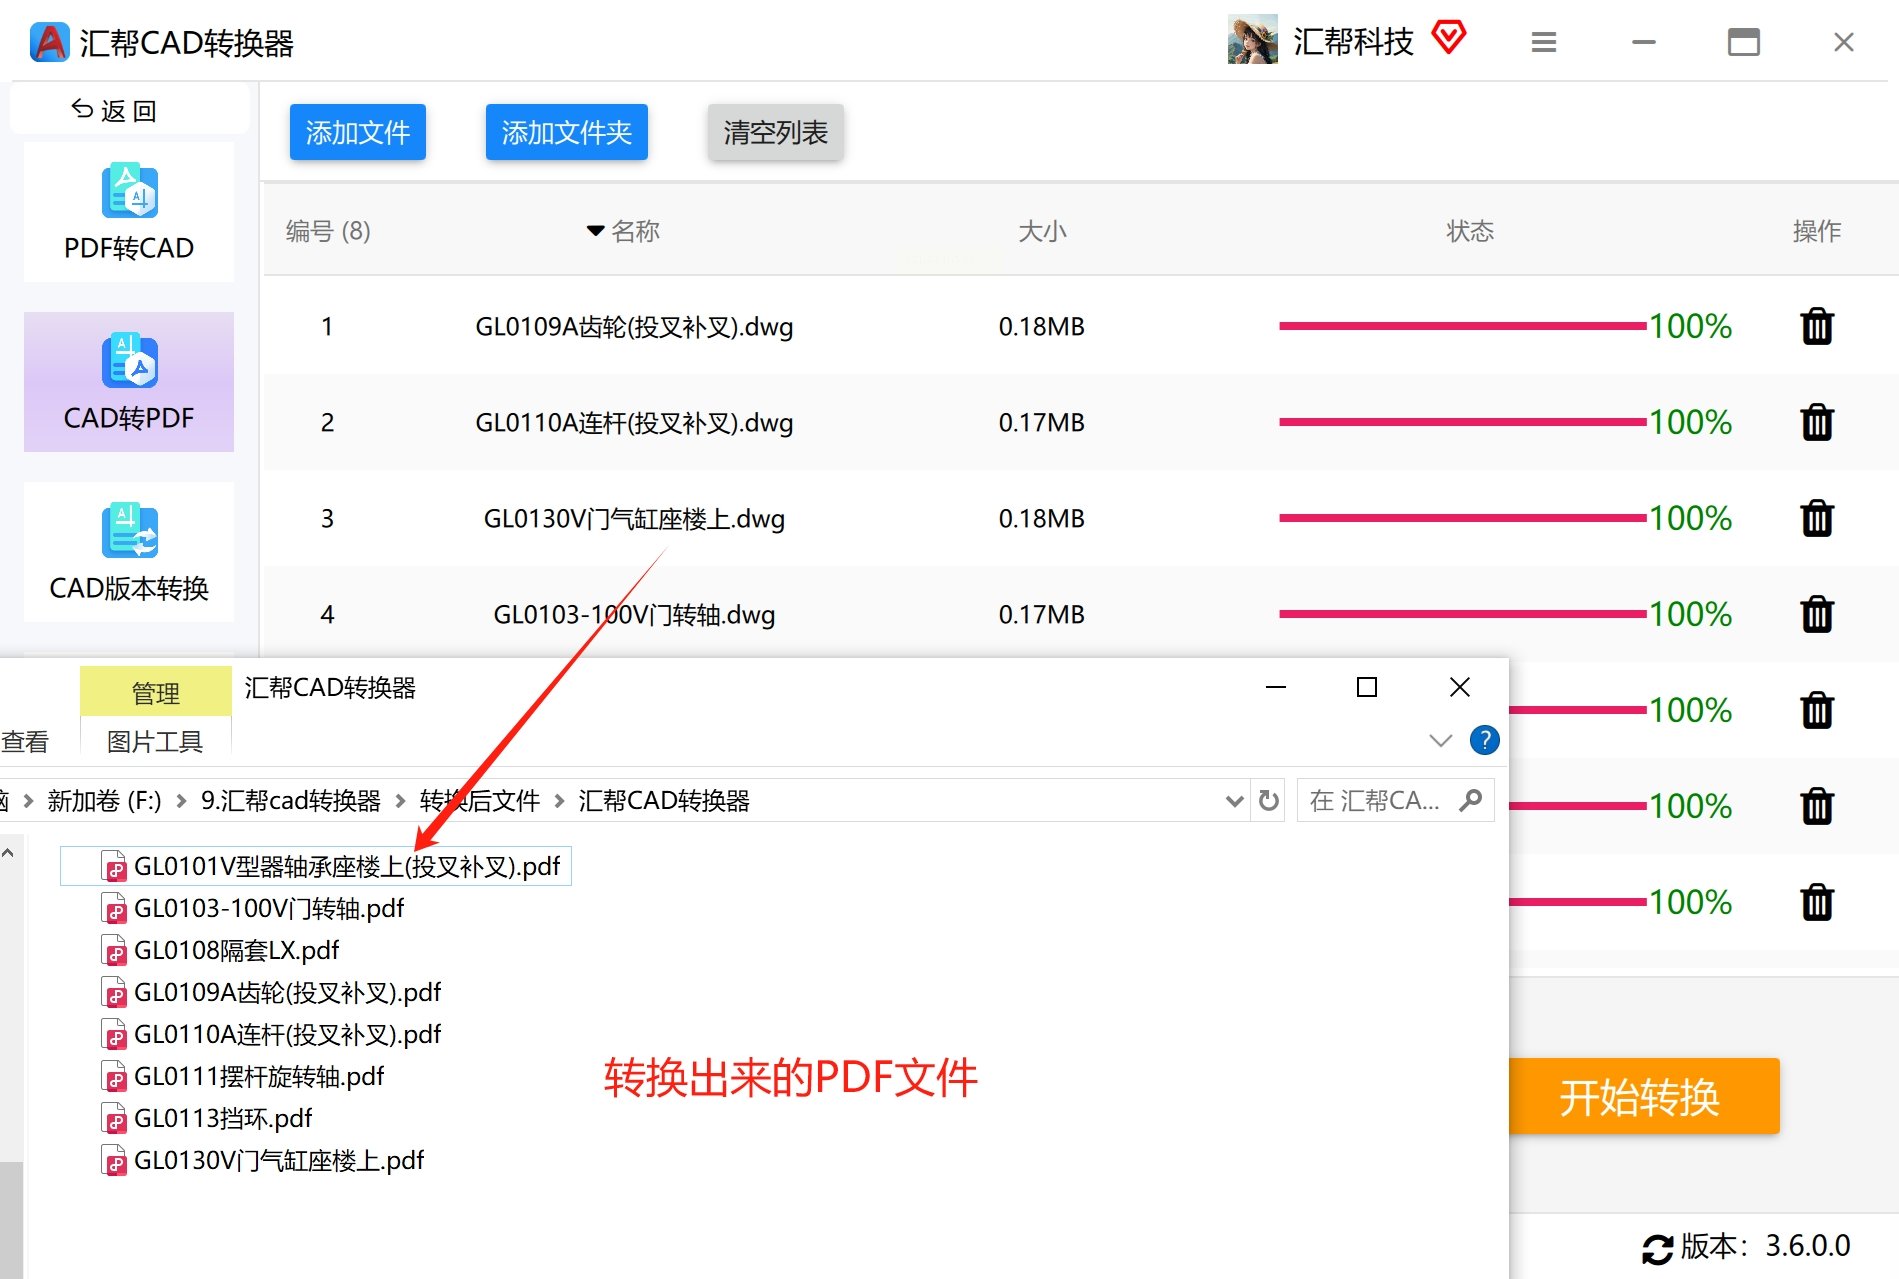
Task: Click the red VIP diamond badge
Action: (x=1448, y=38)
